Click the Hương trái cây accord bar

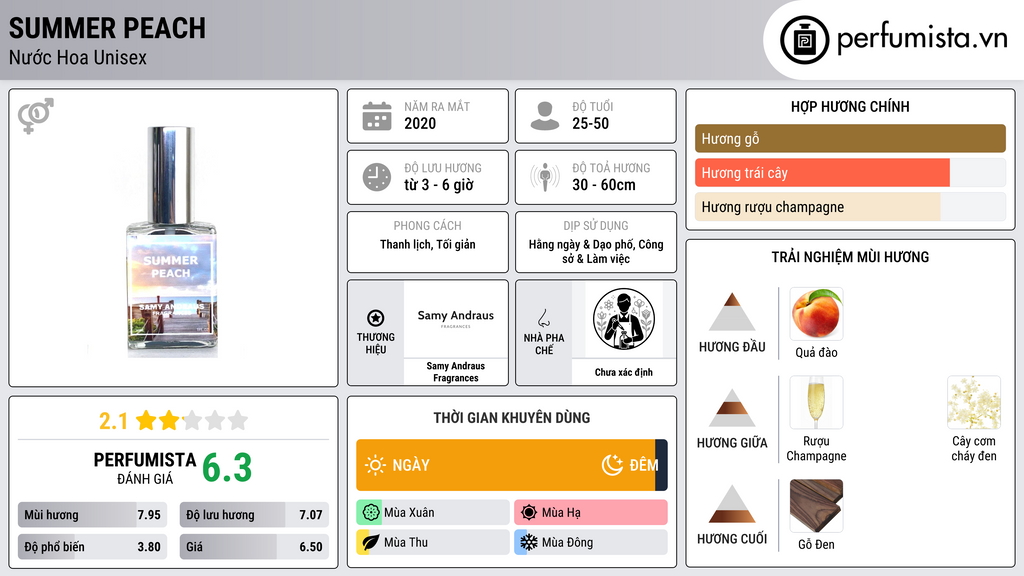(850, 173)
